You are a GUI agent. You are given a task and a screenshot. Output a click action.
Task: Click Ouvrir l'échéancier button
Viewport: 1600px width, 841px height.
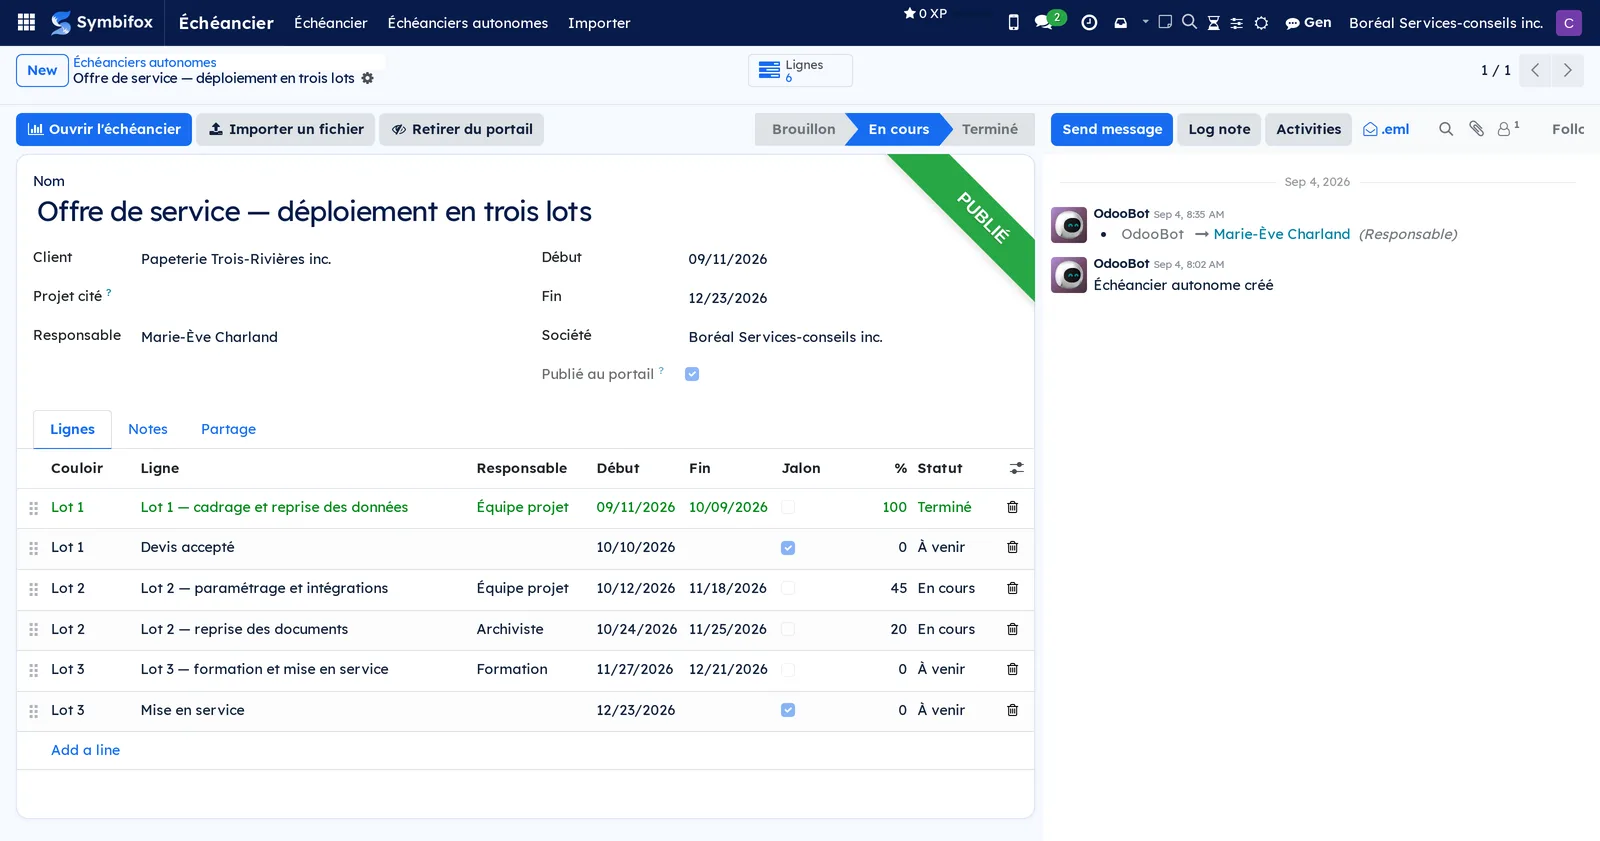[x=104, y=129]
